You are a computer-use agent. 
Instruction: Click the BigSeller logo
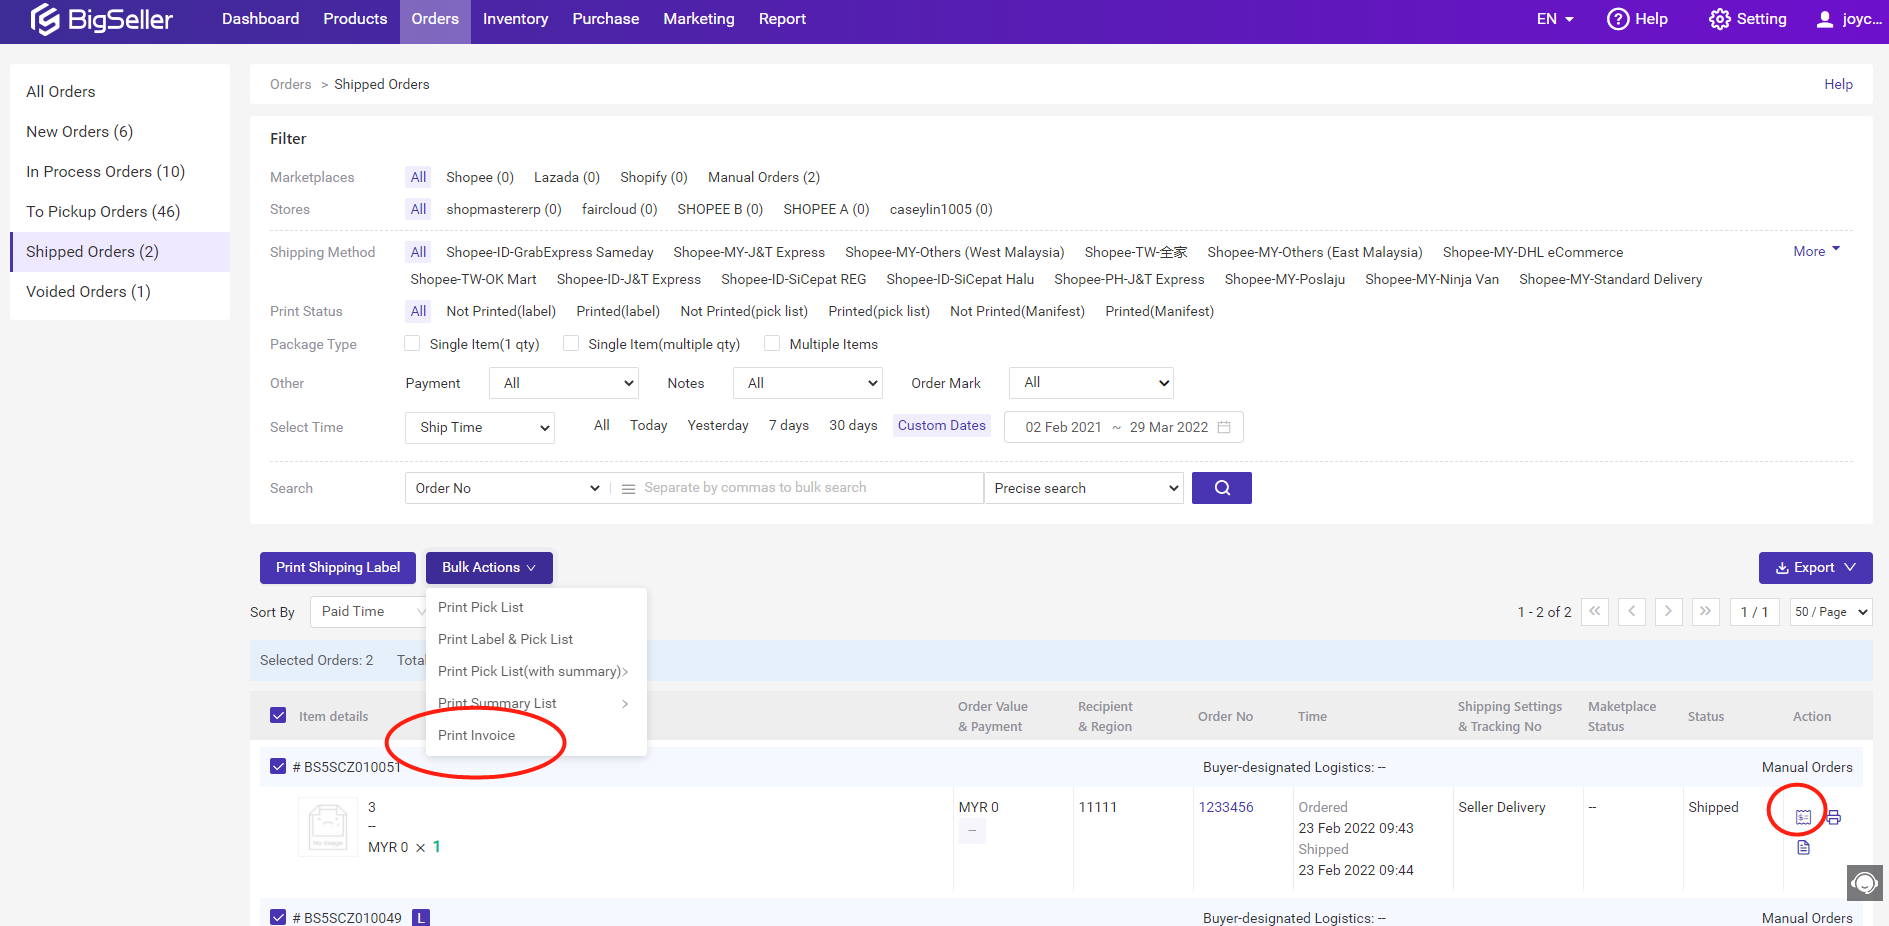tap(101, 19)
